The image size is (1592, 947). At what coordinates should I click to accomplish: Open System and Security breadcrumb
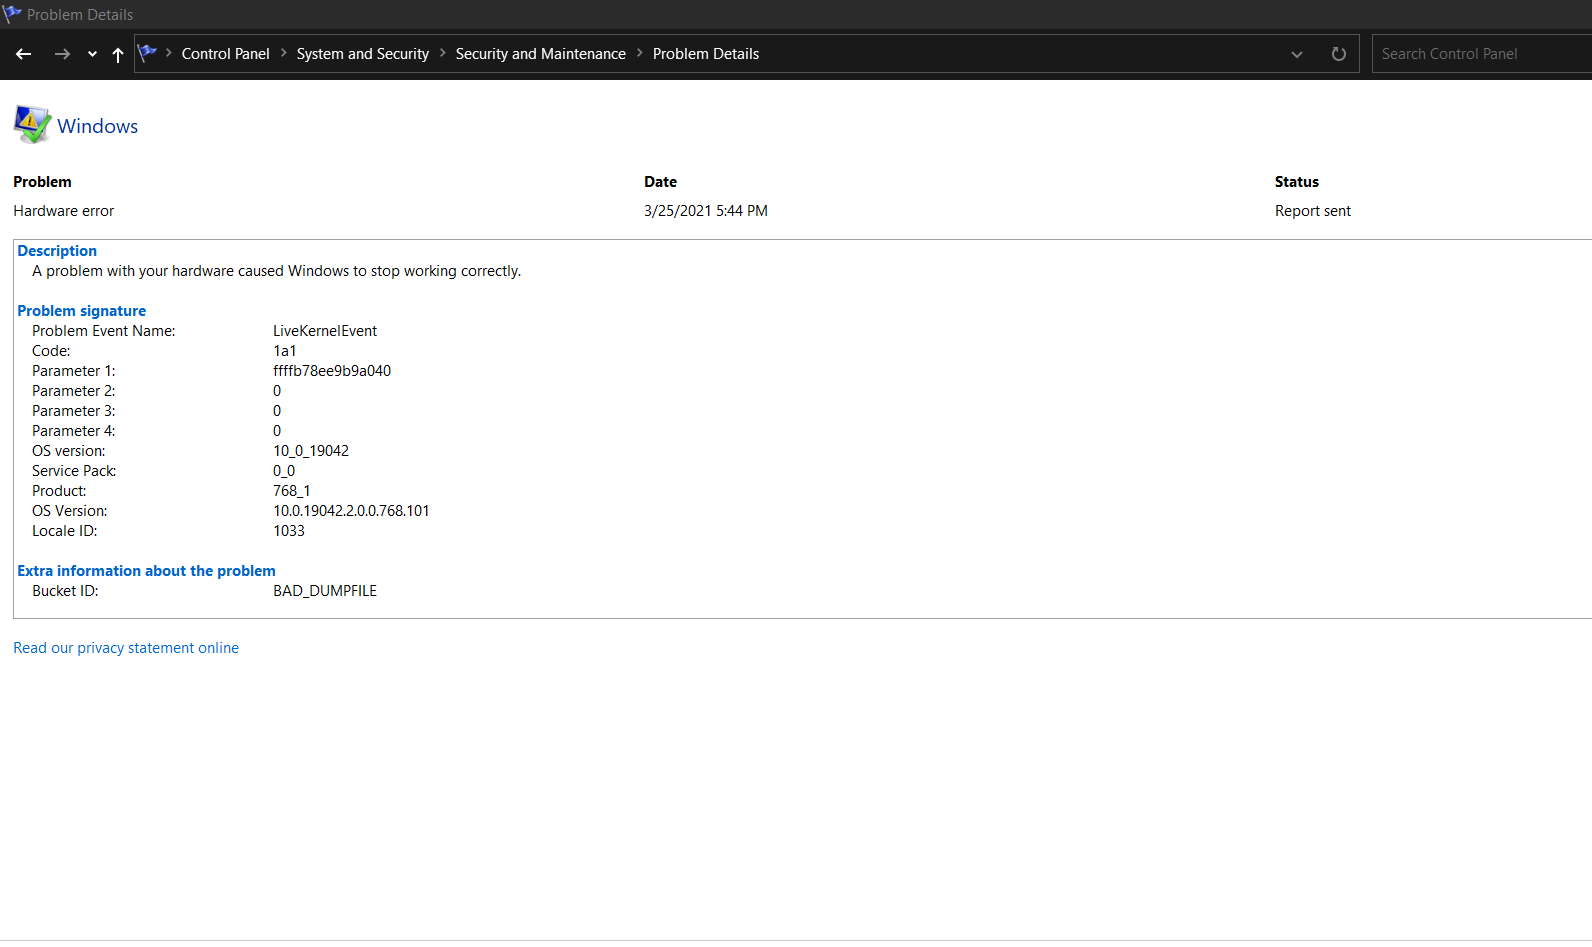point(363,54)
